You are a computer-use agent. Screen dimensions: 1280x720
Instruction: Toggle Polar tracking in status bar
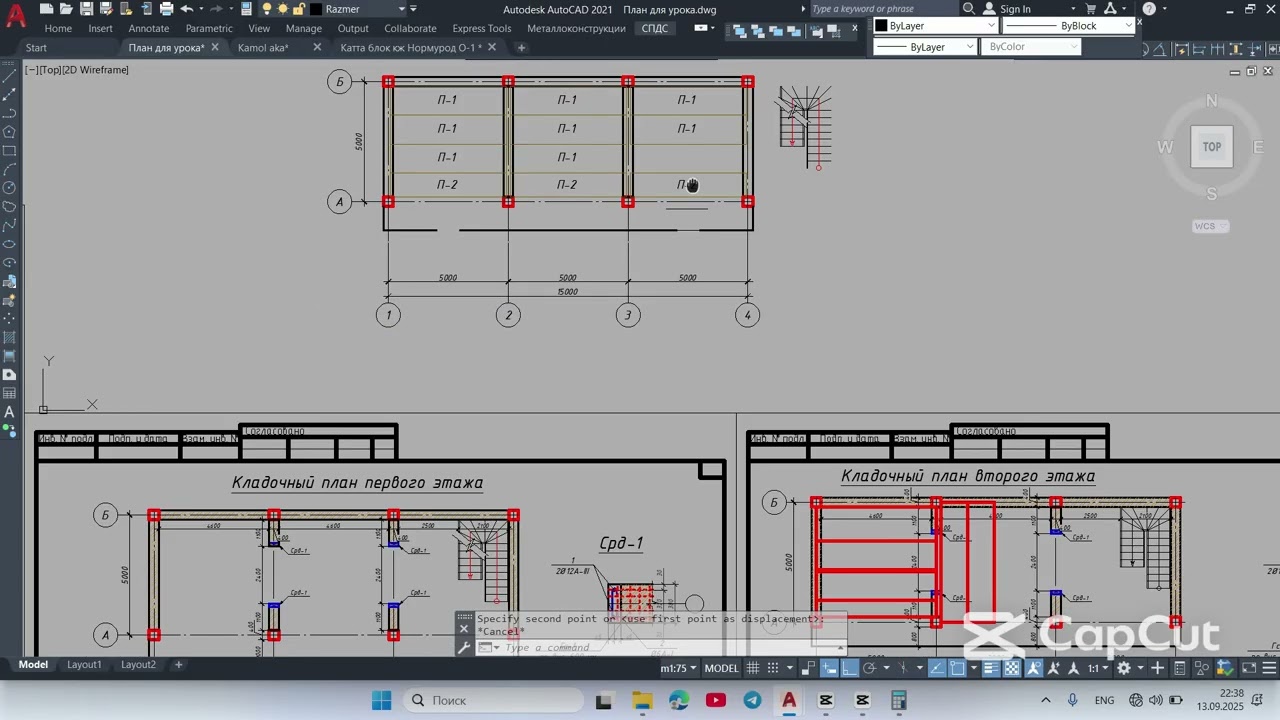coord(869,668)
